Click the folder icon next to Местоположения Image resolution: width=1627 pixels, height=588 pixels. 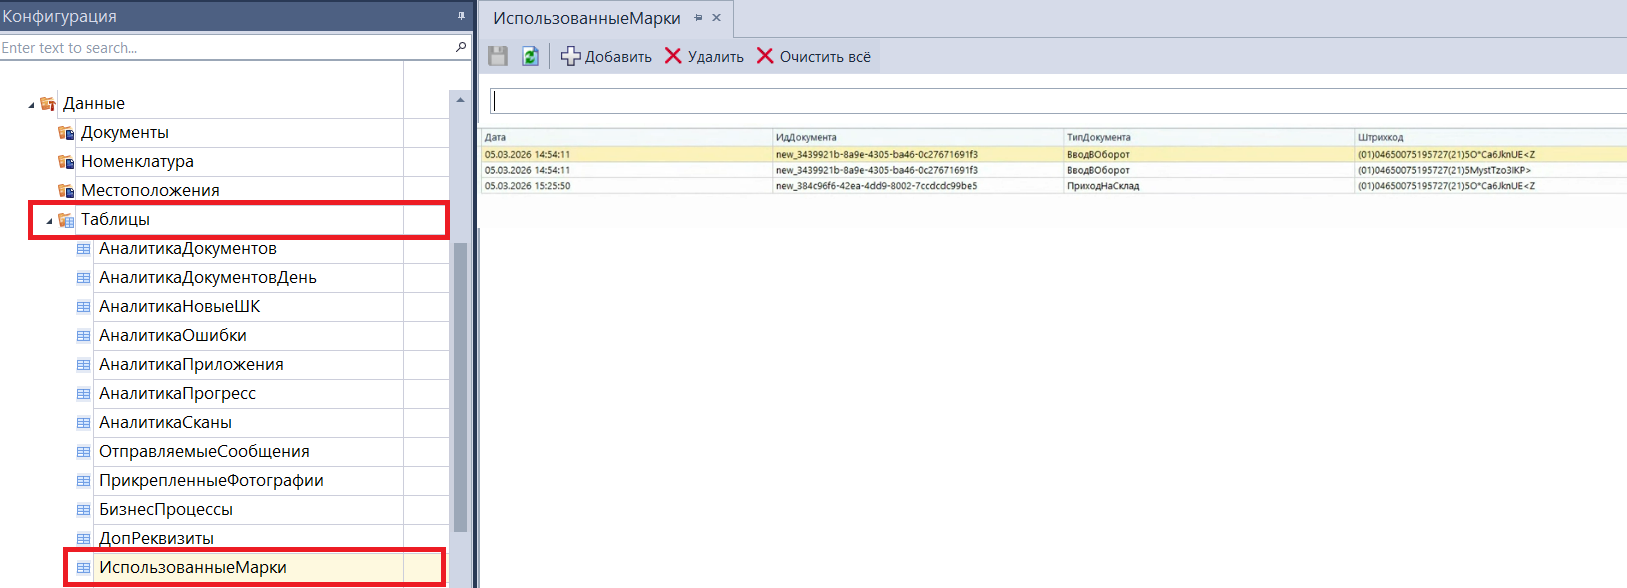tap(66, 191)
